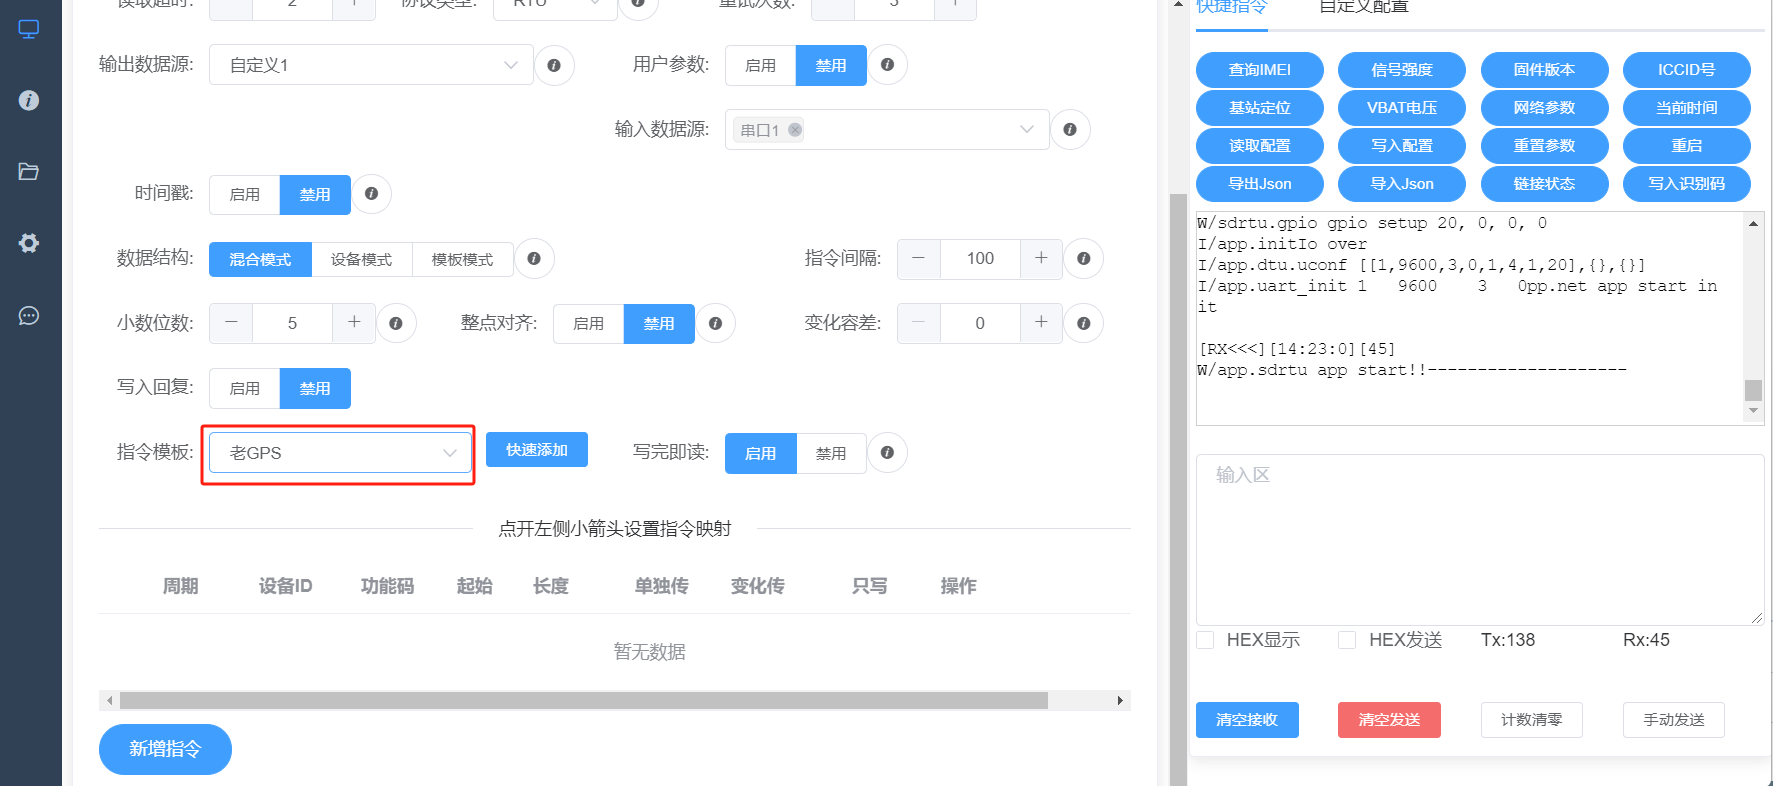Select 混合模式 for 数据结构
This screenshot has height=786, width=1773.
[260, 259]
